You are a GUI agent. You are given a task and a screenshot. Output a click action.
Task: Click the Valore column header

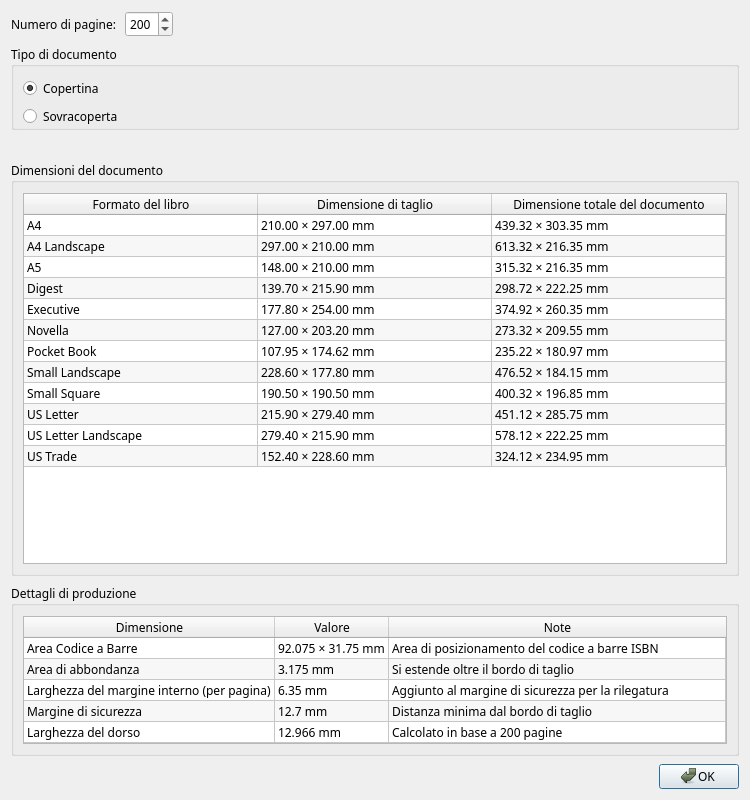332,627
